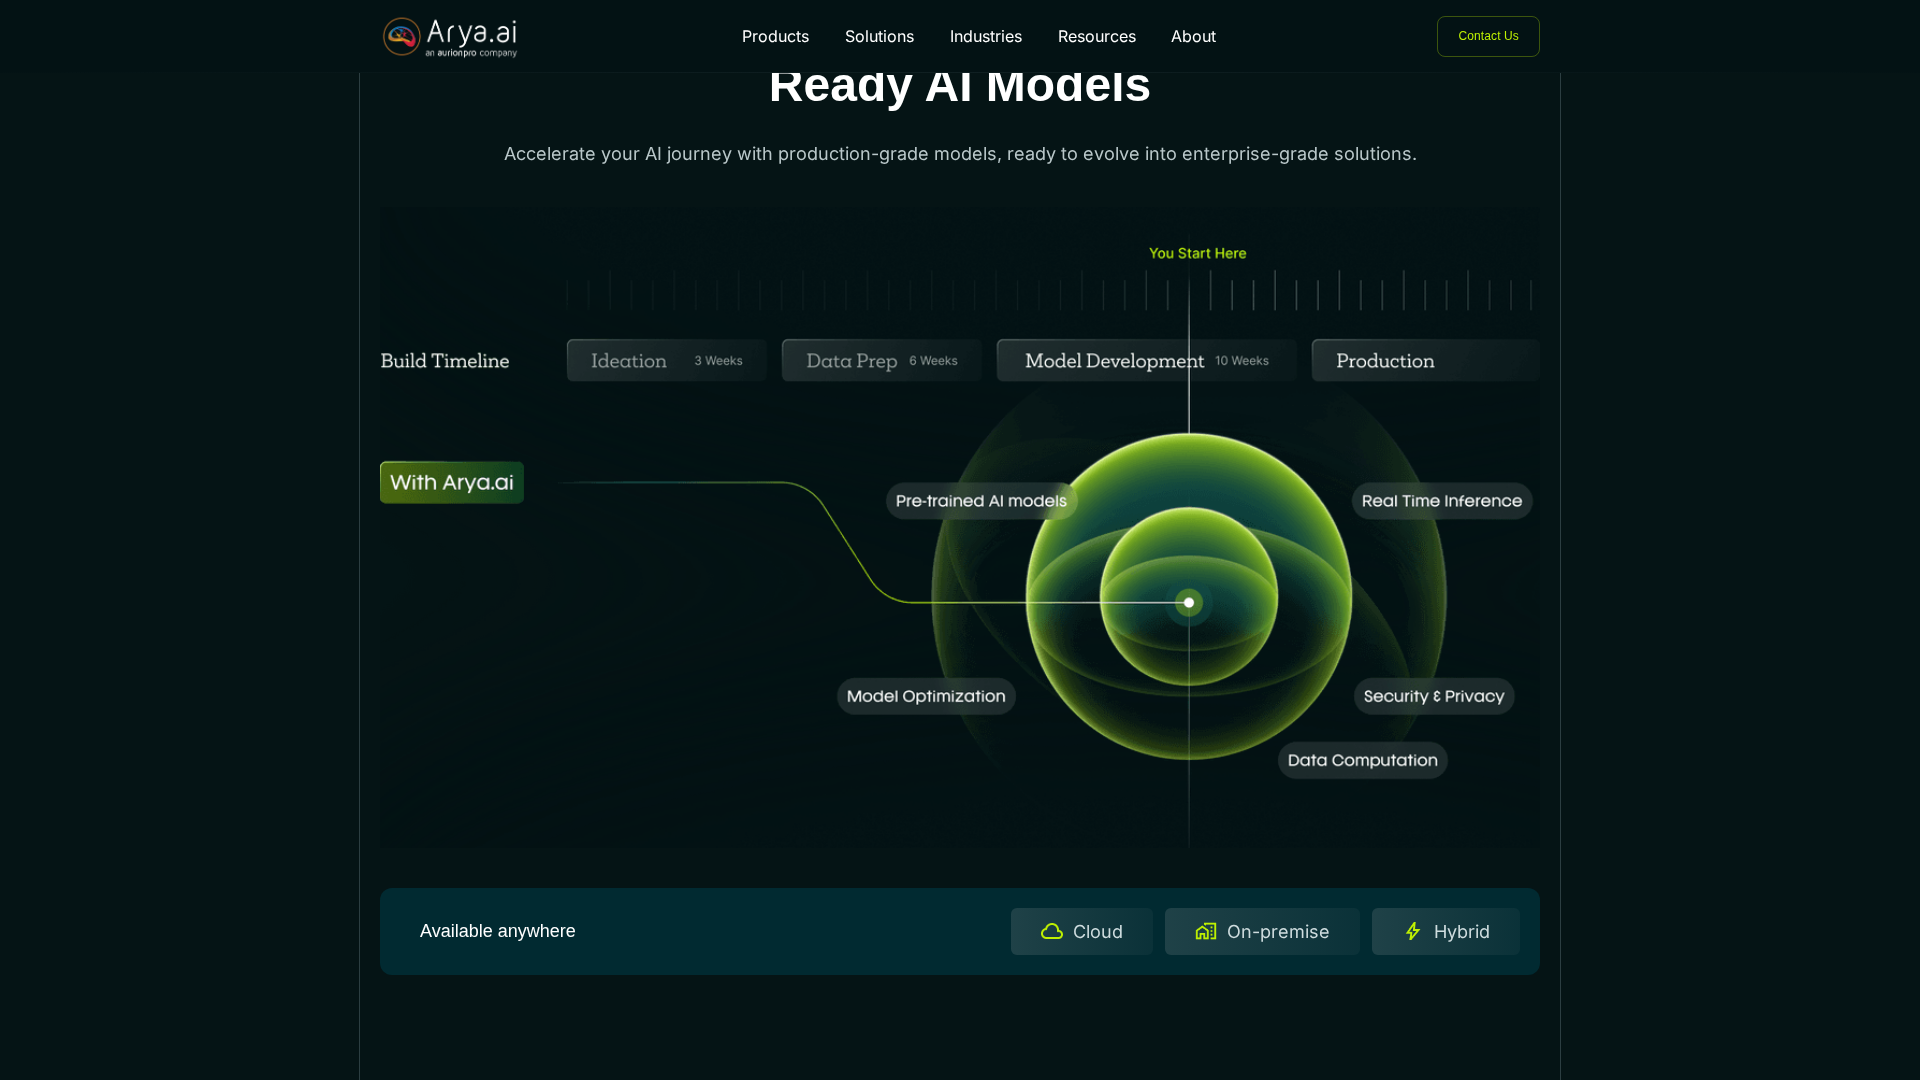Screen dimensions: 1920x1080
Task: Click the building icon for On-premise
Action: 1206,931
